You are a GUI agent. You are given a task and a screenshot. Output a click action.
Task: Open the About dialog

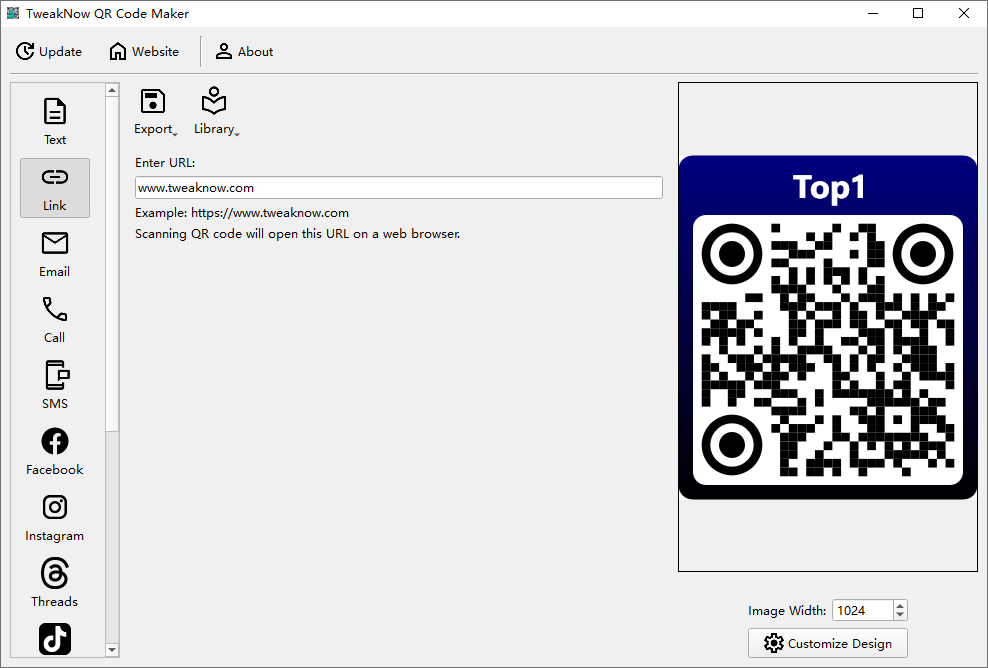click(x=244, y=51)
